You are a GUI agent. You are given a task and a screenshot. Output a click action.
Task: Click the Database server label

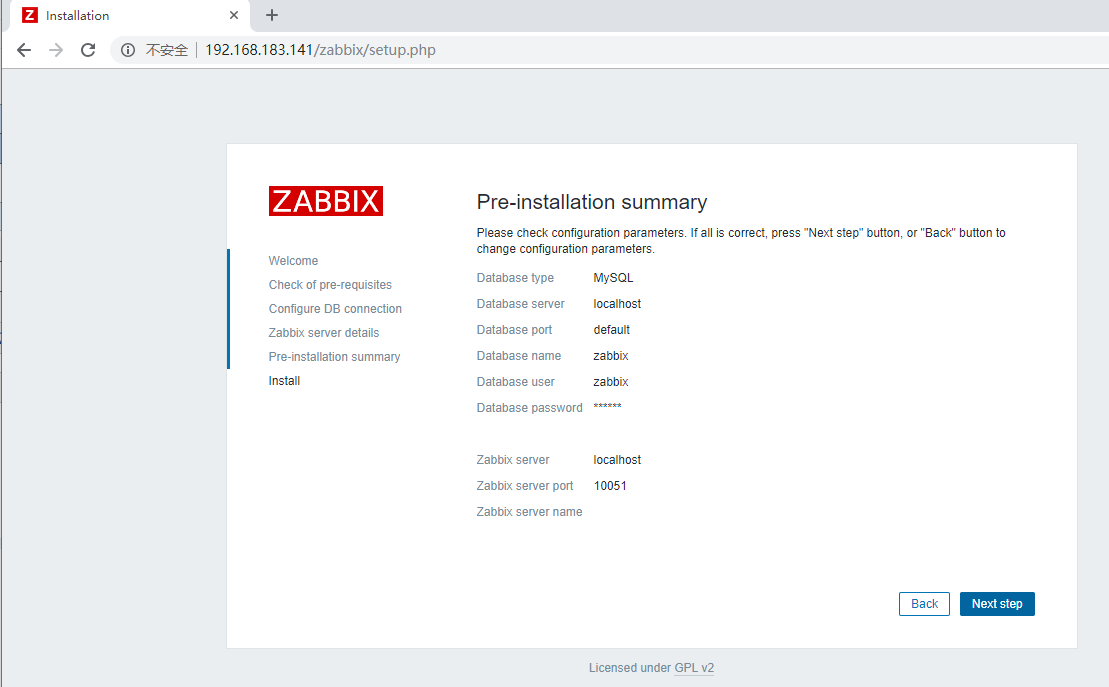tap(521, 304)
